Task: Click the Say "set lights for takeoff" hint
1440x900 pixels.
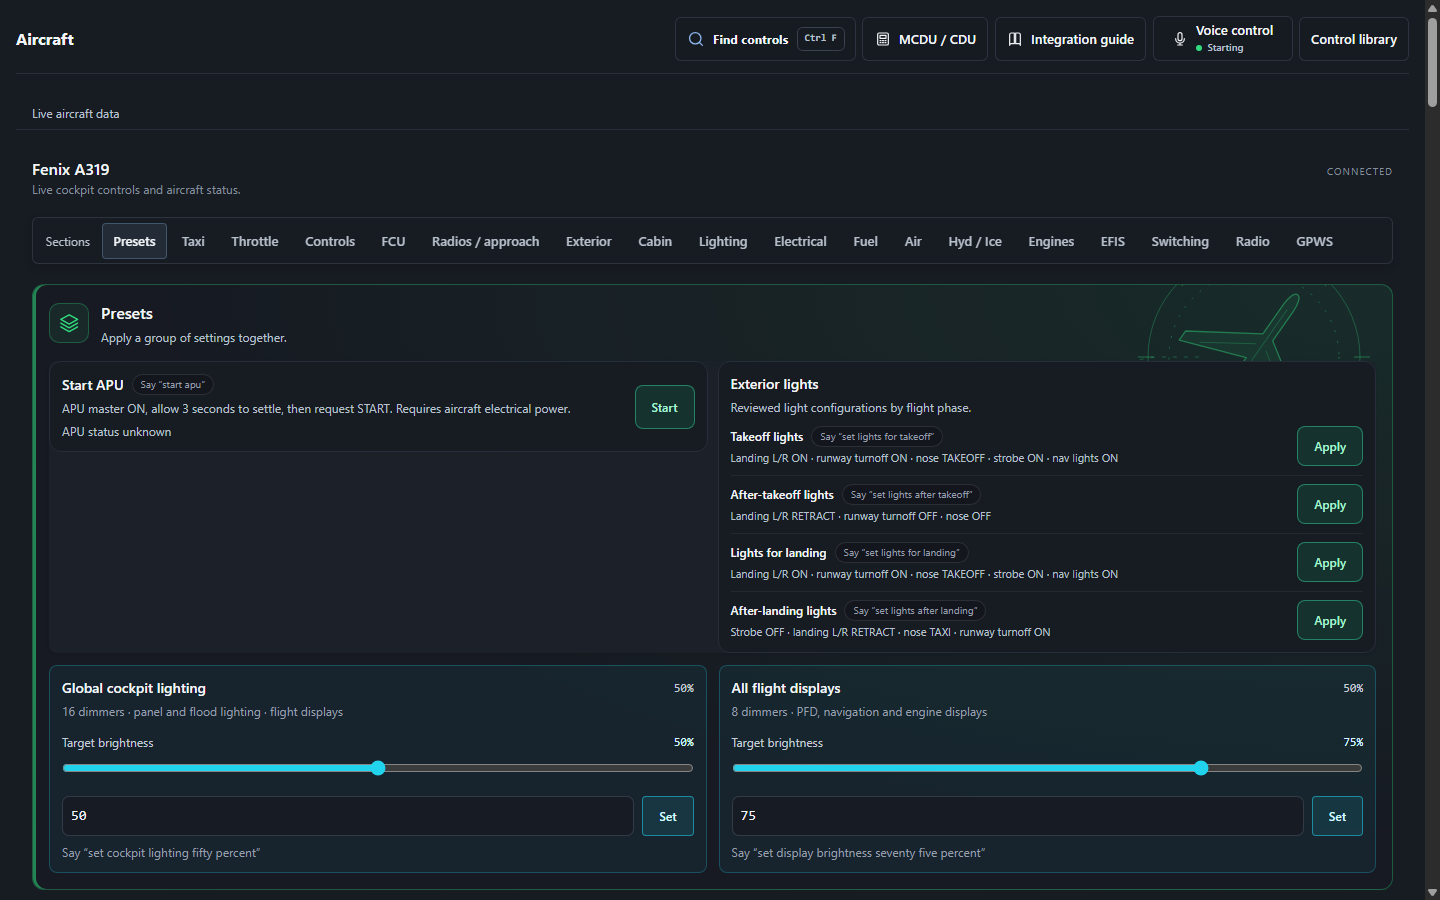Action: pos(877,437)
